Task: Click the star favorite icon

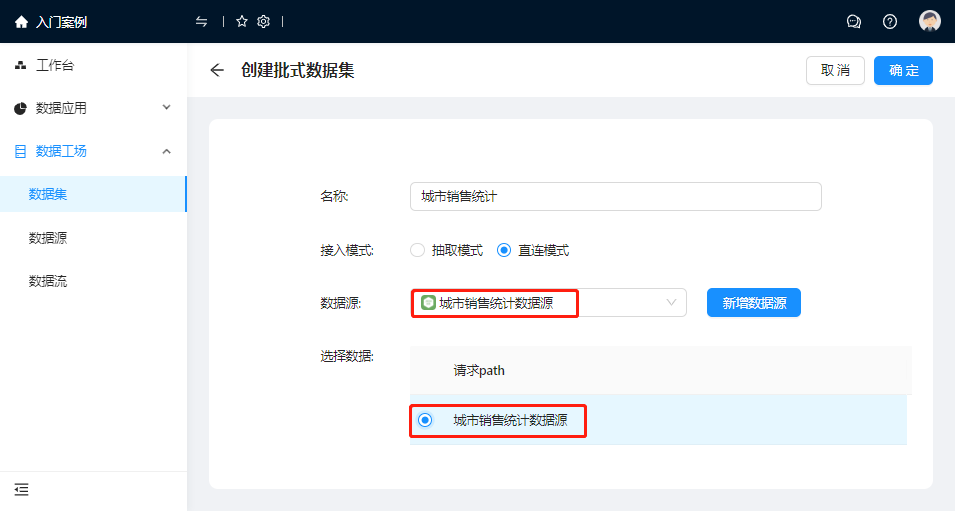Action: pos(242,22)
